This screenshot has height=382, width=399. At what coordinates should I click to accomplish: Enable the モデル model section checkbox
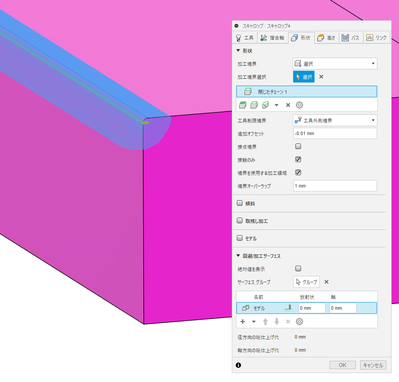(x=240, y=238)
